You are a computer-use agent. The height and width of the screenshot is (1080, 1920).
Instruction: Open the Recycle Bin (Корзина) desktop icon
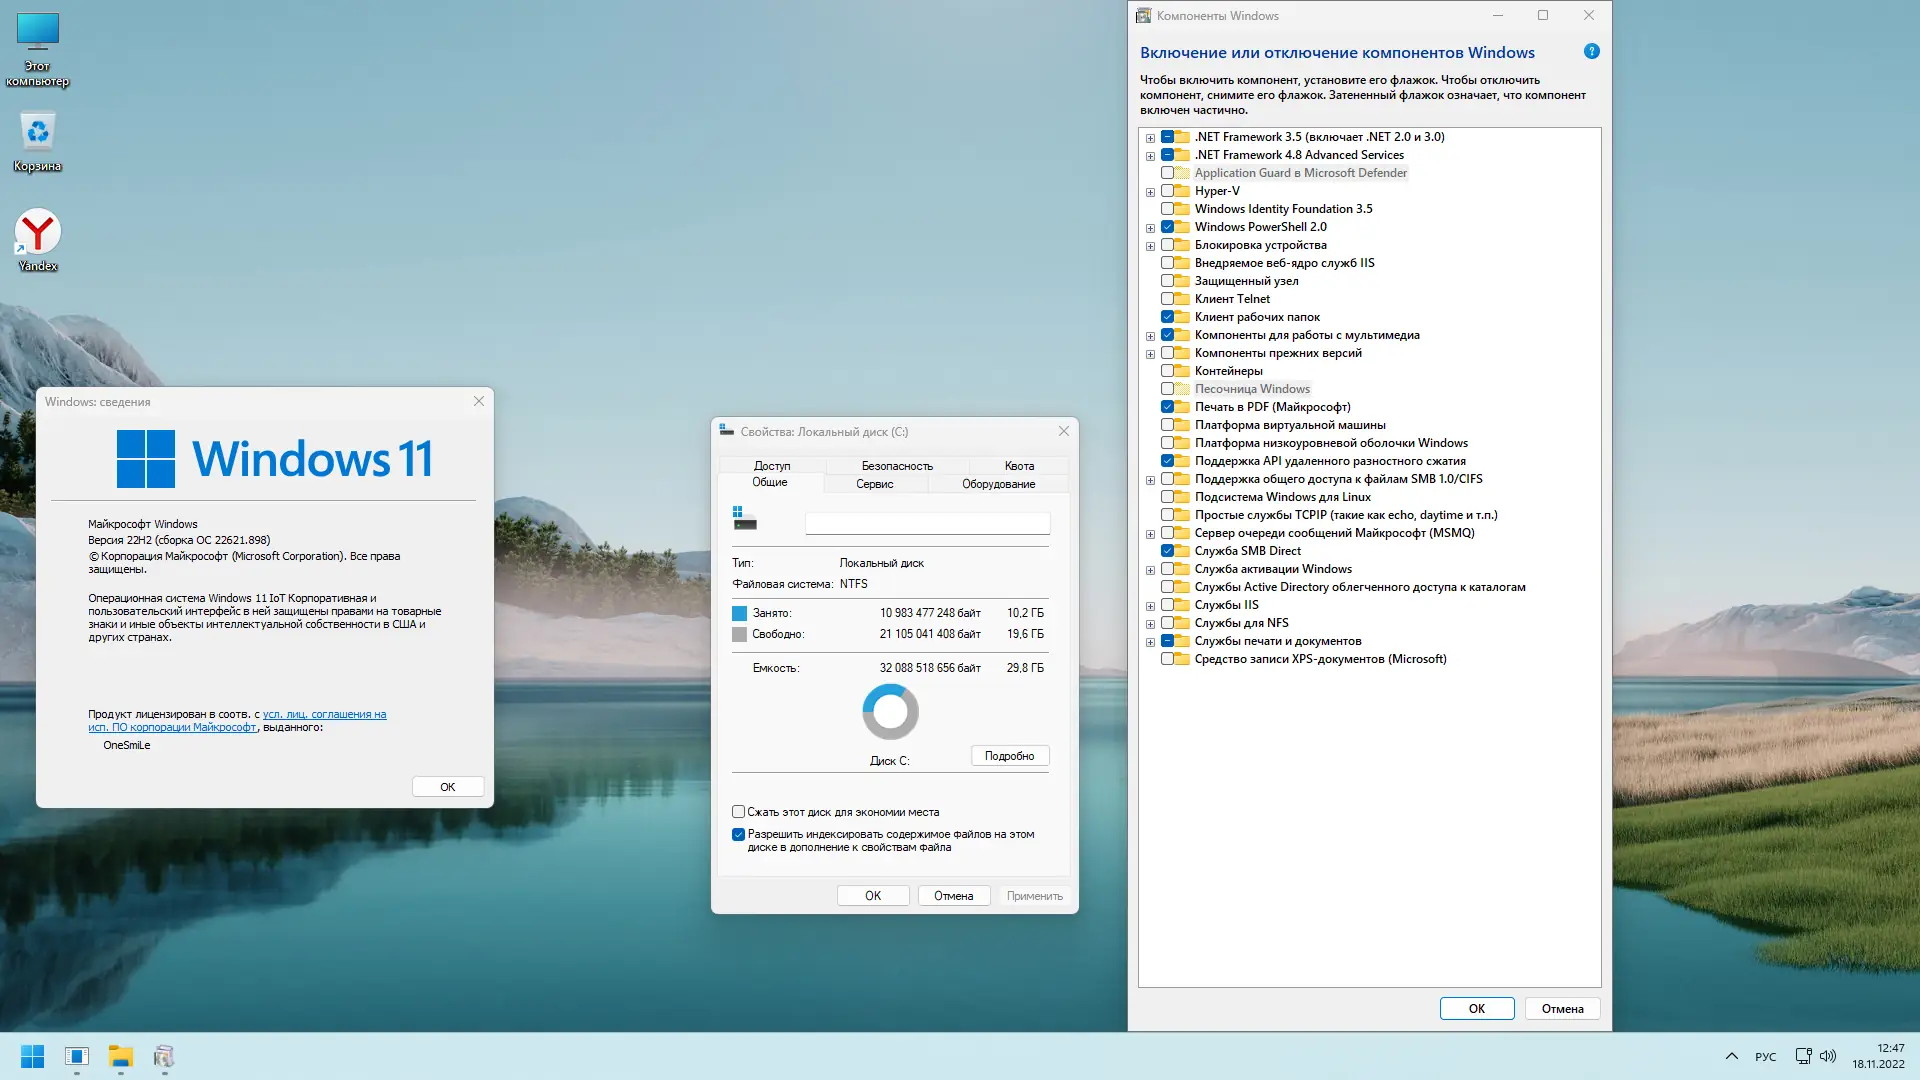pos(38,133)
